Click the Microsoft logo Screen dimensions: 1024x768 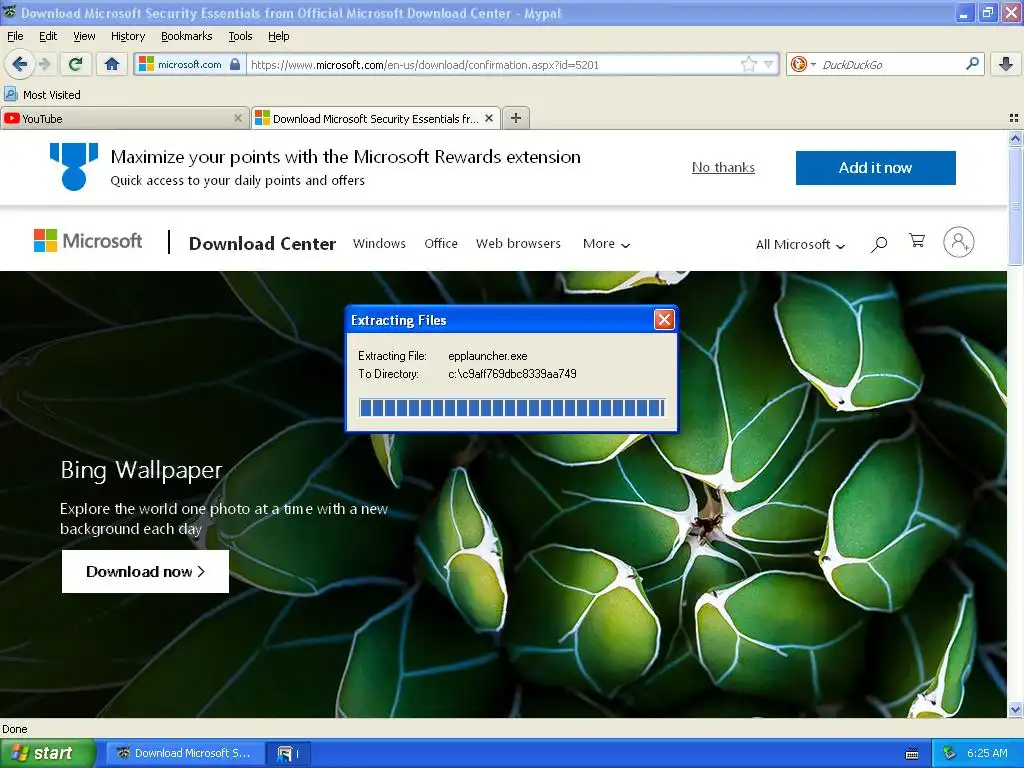88,241
